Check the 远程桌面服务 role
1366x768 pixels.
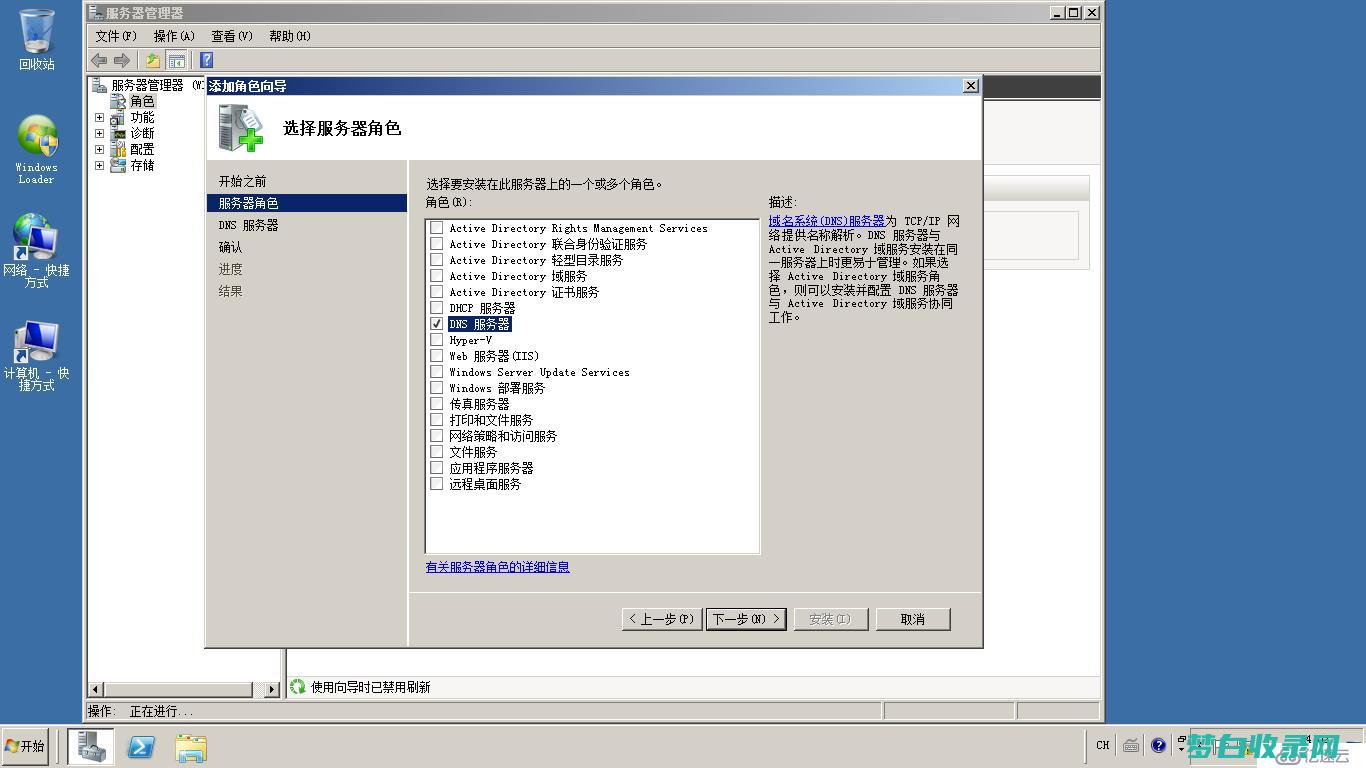tap(436, 484)
